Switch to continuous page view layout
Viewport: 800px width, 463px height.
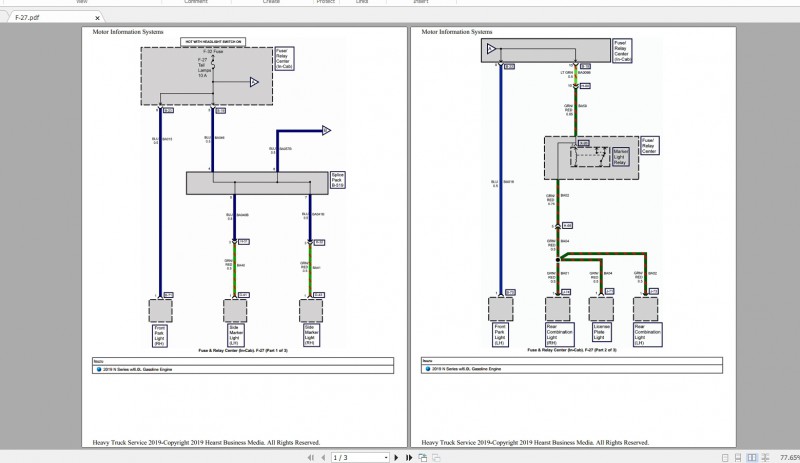click(738, 458)
